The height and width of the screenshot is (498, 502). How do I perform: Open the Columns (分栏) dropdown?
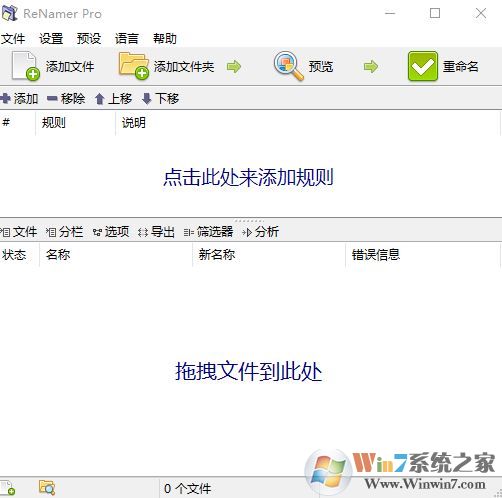(65, 232)
